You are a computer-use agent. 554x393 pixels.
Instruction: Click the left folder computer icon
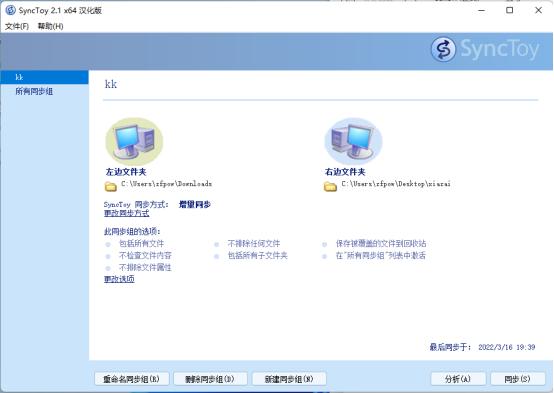click(134, 141)
